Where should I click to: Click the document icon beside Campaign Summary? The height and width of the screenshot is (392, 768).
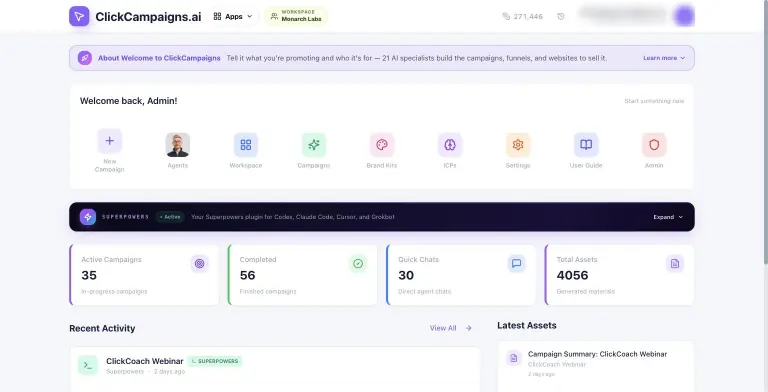[x=514, y=358]
